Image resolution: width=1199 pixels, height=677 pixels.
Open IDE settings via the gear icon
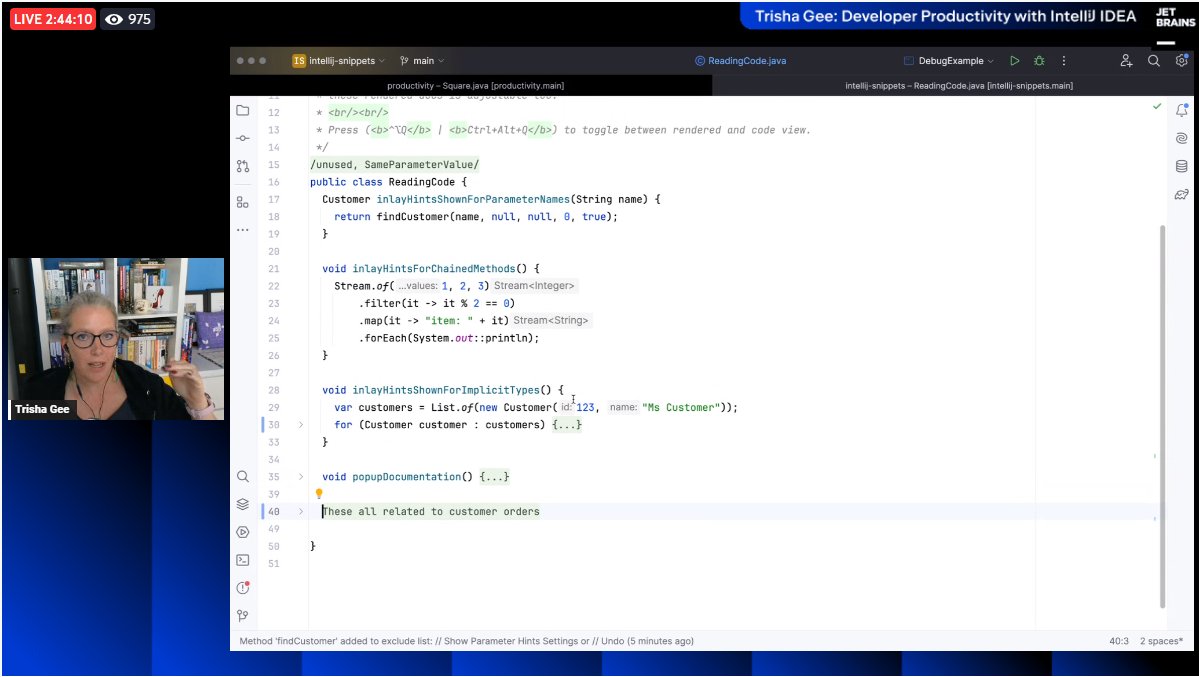pyautogui.click(x=1181, y=60)
